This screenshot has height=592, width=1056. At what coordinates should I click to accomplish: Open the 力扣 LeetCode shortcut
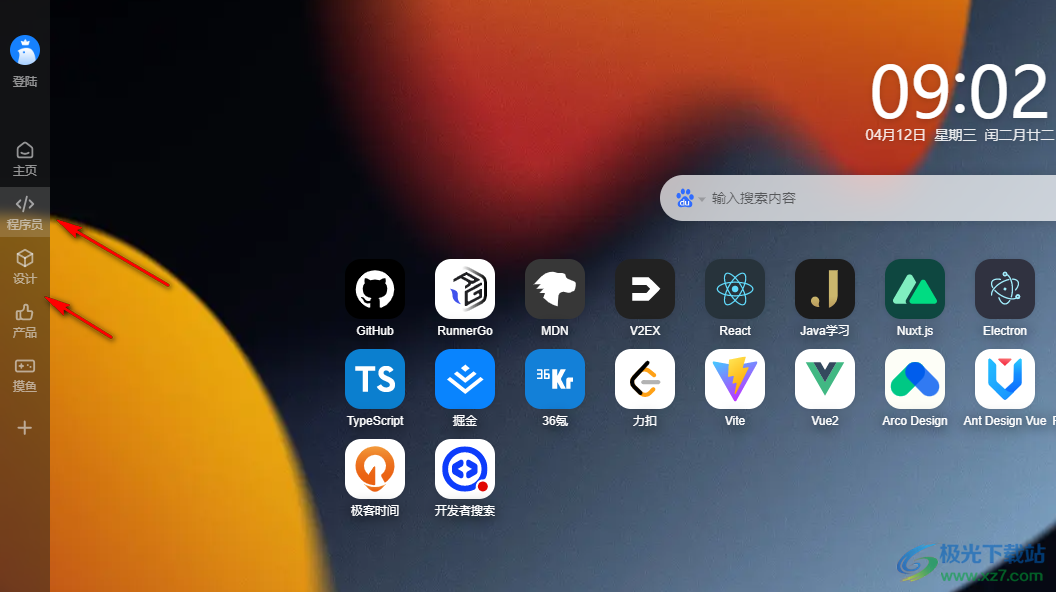pos(645,379)
